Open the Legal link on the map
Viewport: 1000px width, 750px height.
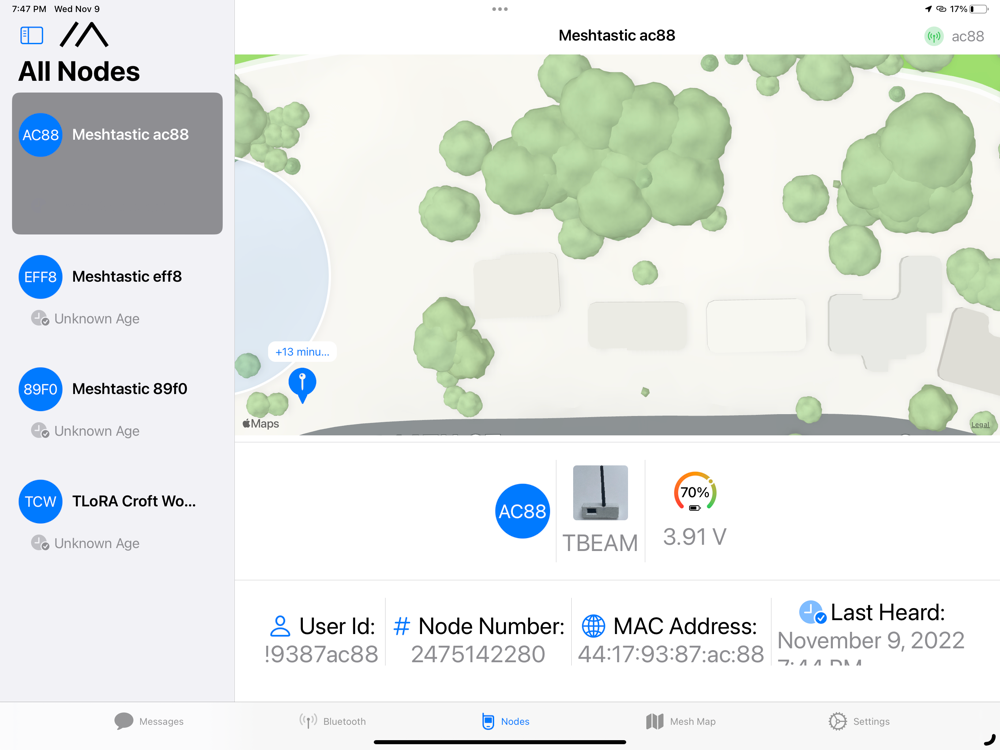[980, 425]
